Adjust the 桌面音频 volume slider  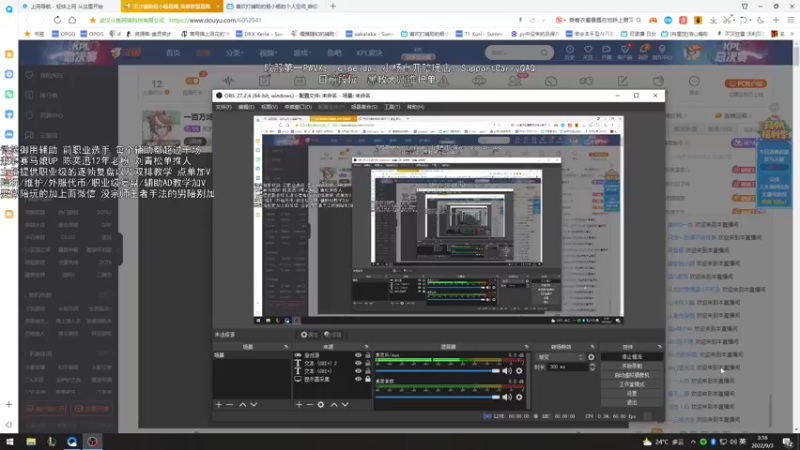(x=438, y=397)
